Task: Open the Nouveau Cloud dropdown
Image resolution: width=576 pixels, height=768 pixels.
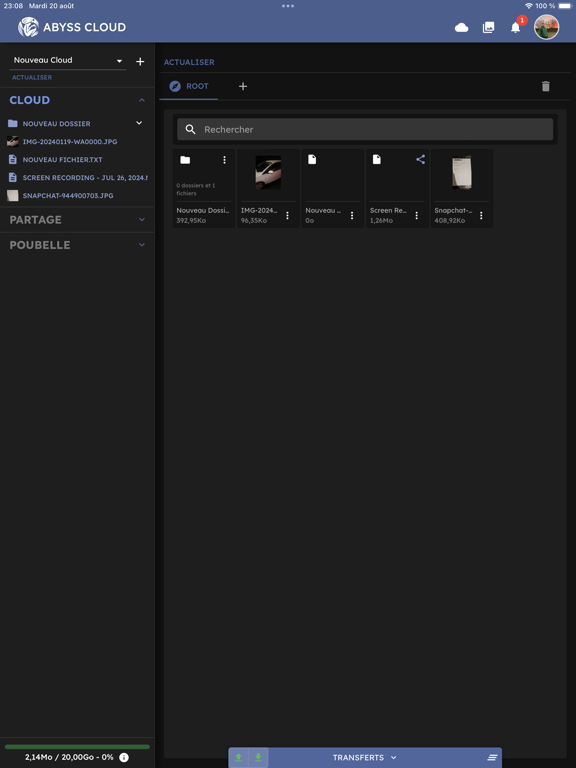Action: (68, 60)
